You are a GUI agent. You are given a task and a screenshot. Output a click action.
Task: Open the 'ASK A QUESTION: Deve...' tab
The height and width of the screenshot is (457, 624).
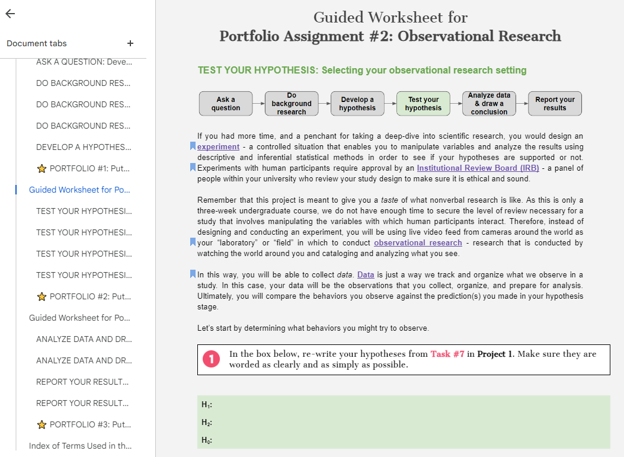coord(83,62)
